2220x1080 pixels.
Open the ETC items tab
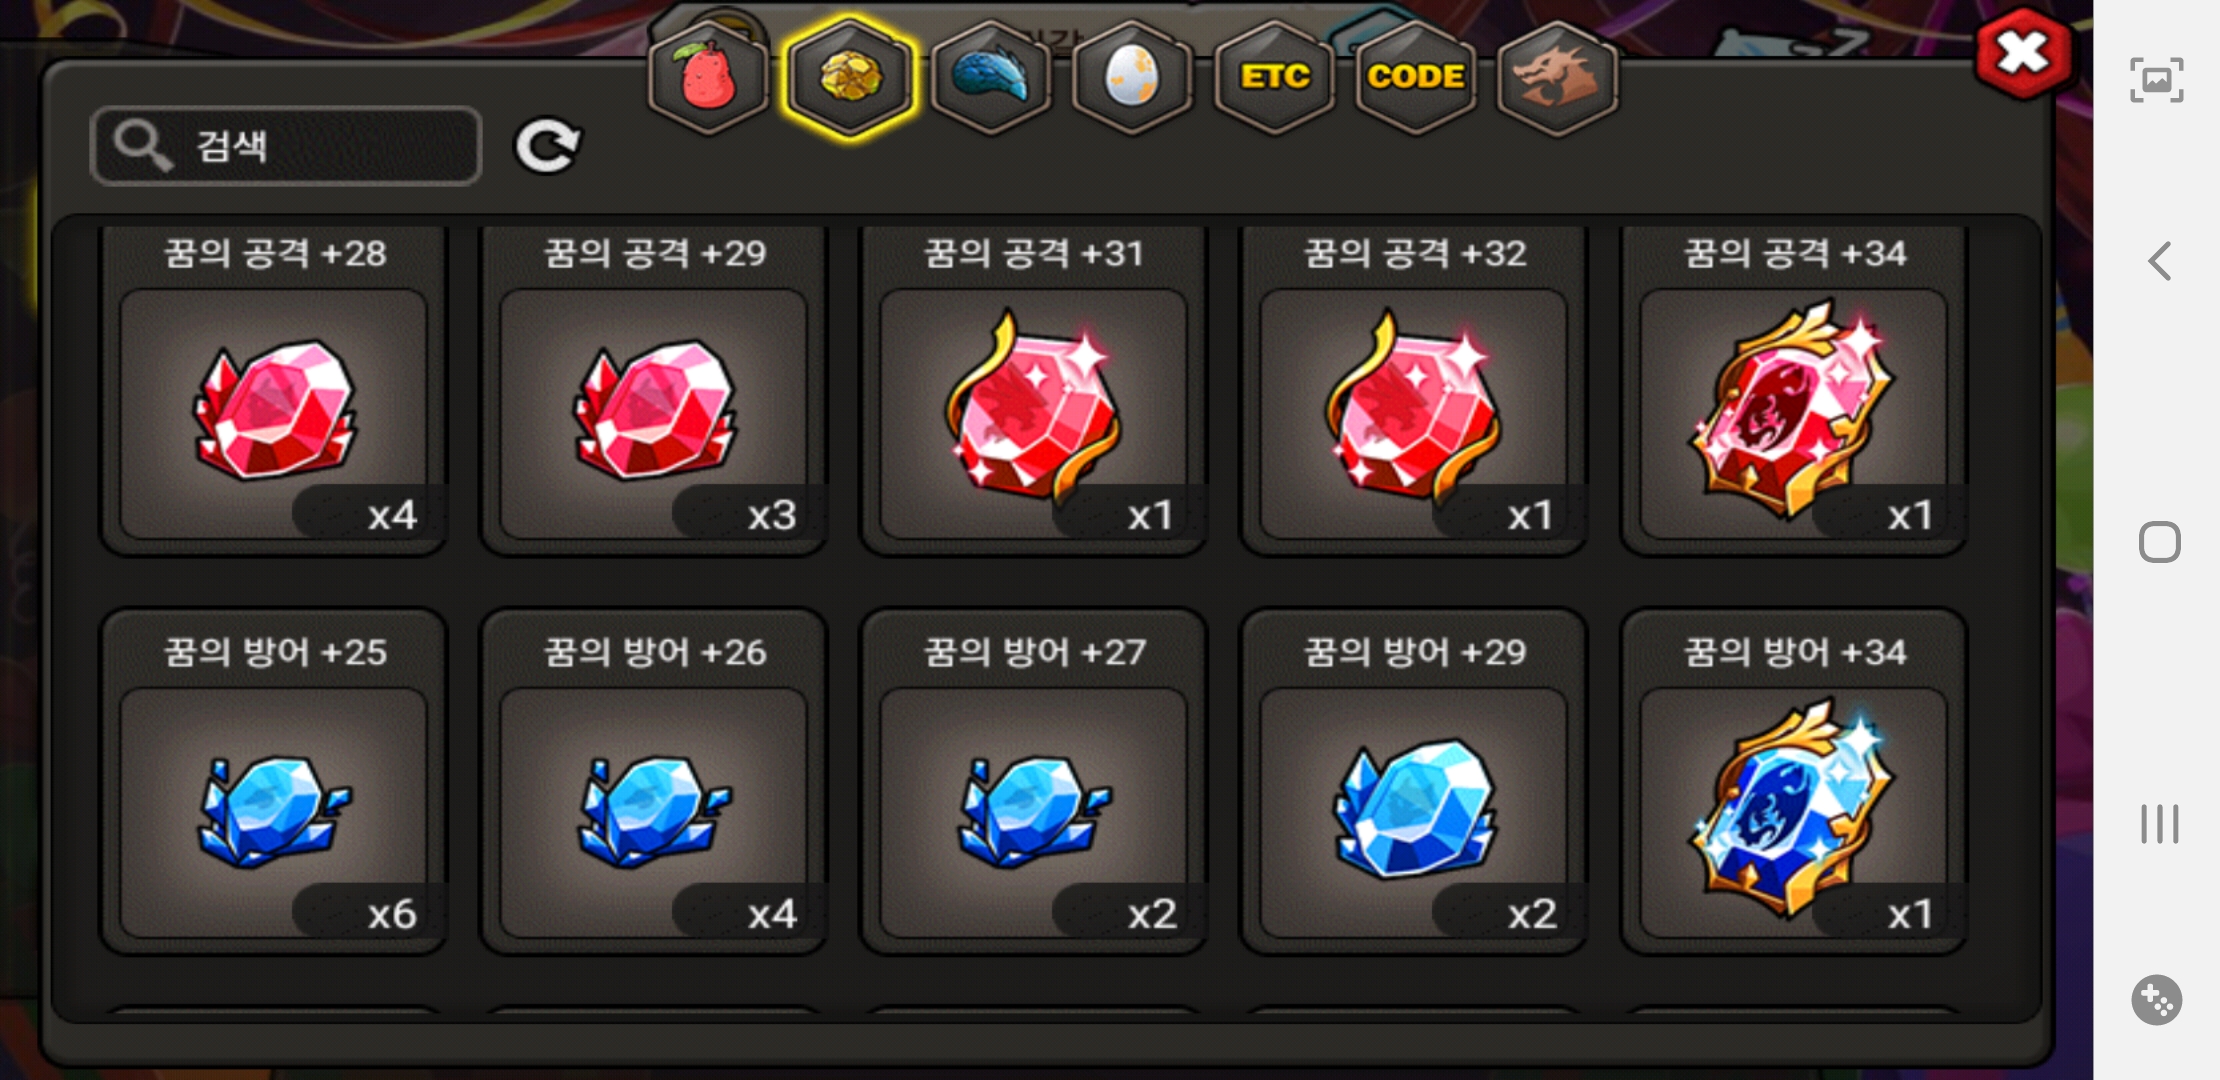(x=1275, y=78)
